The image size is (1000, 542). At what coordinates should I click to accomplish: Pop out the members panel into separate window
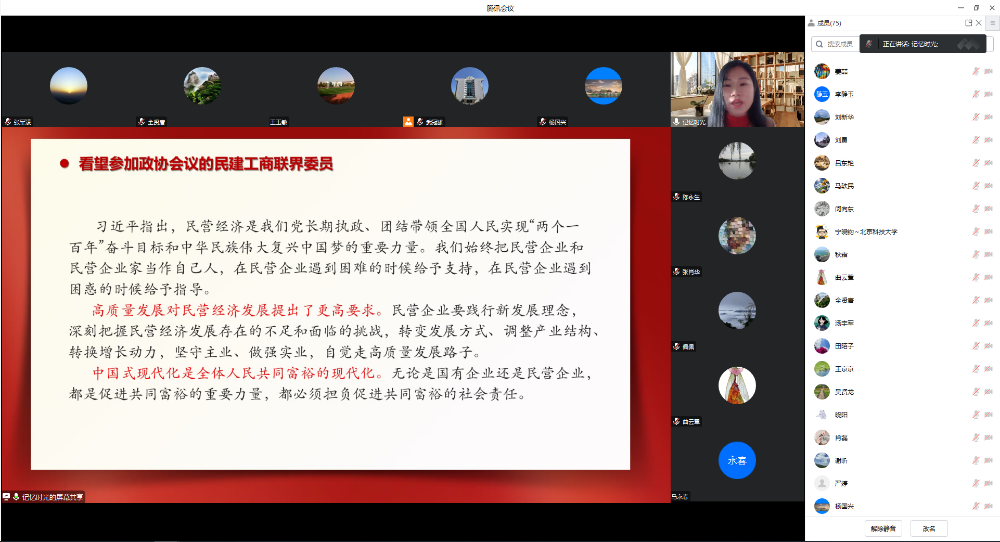click(x=968, y=22)
